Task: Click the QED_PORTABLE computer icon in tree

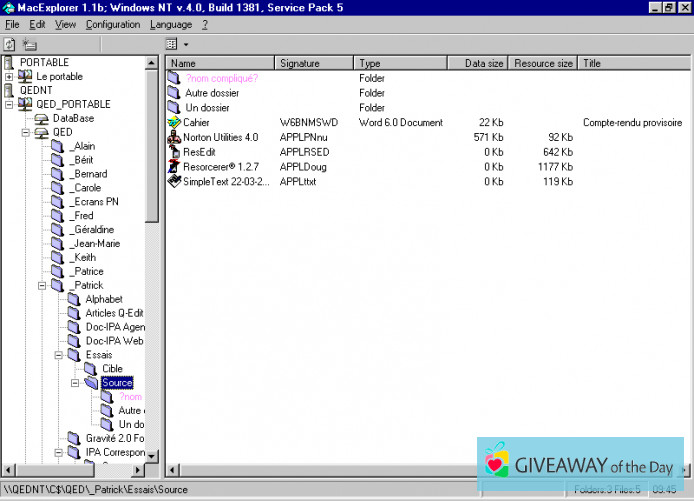Action: [25, 104]
